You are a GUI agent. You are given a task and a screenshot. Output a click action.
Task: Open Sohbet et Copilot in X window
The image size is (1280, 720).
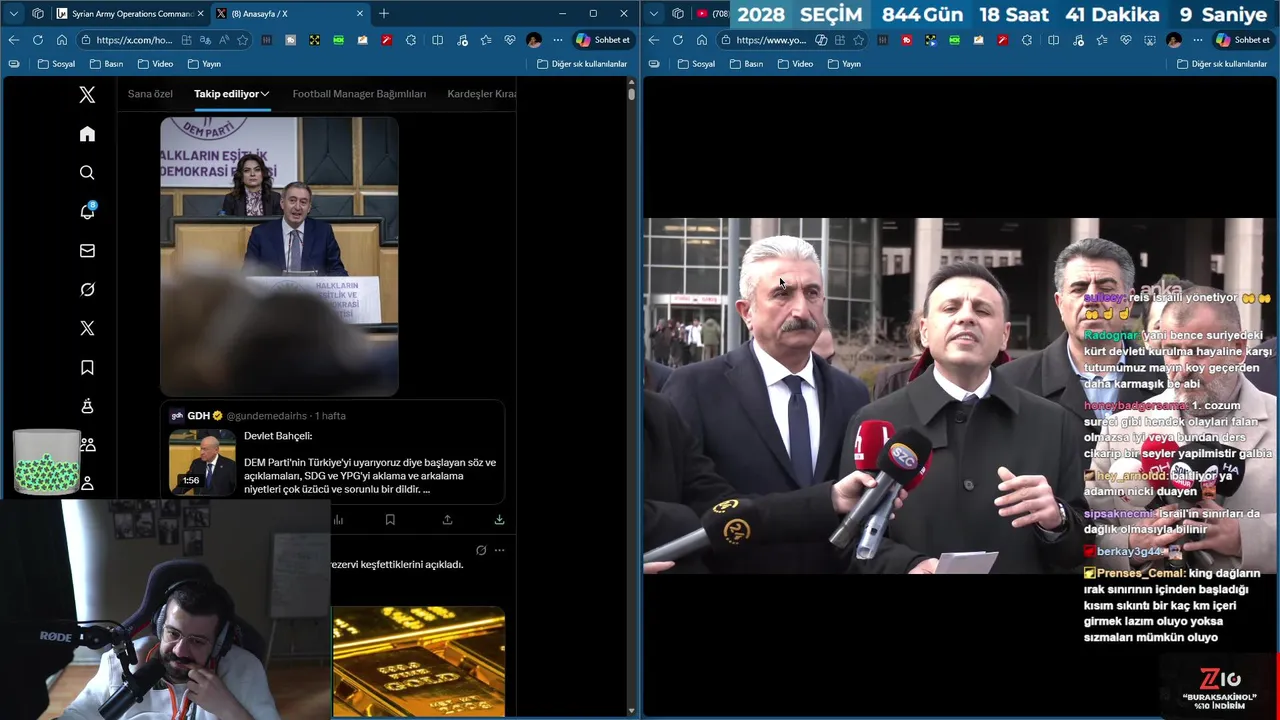[x=602, y=40]
